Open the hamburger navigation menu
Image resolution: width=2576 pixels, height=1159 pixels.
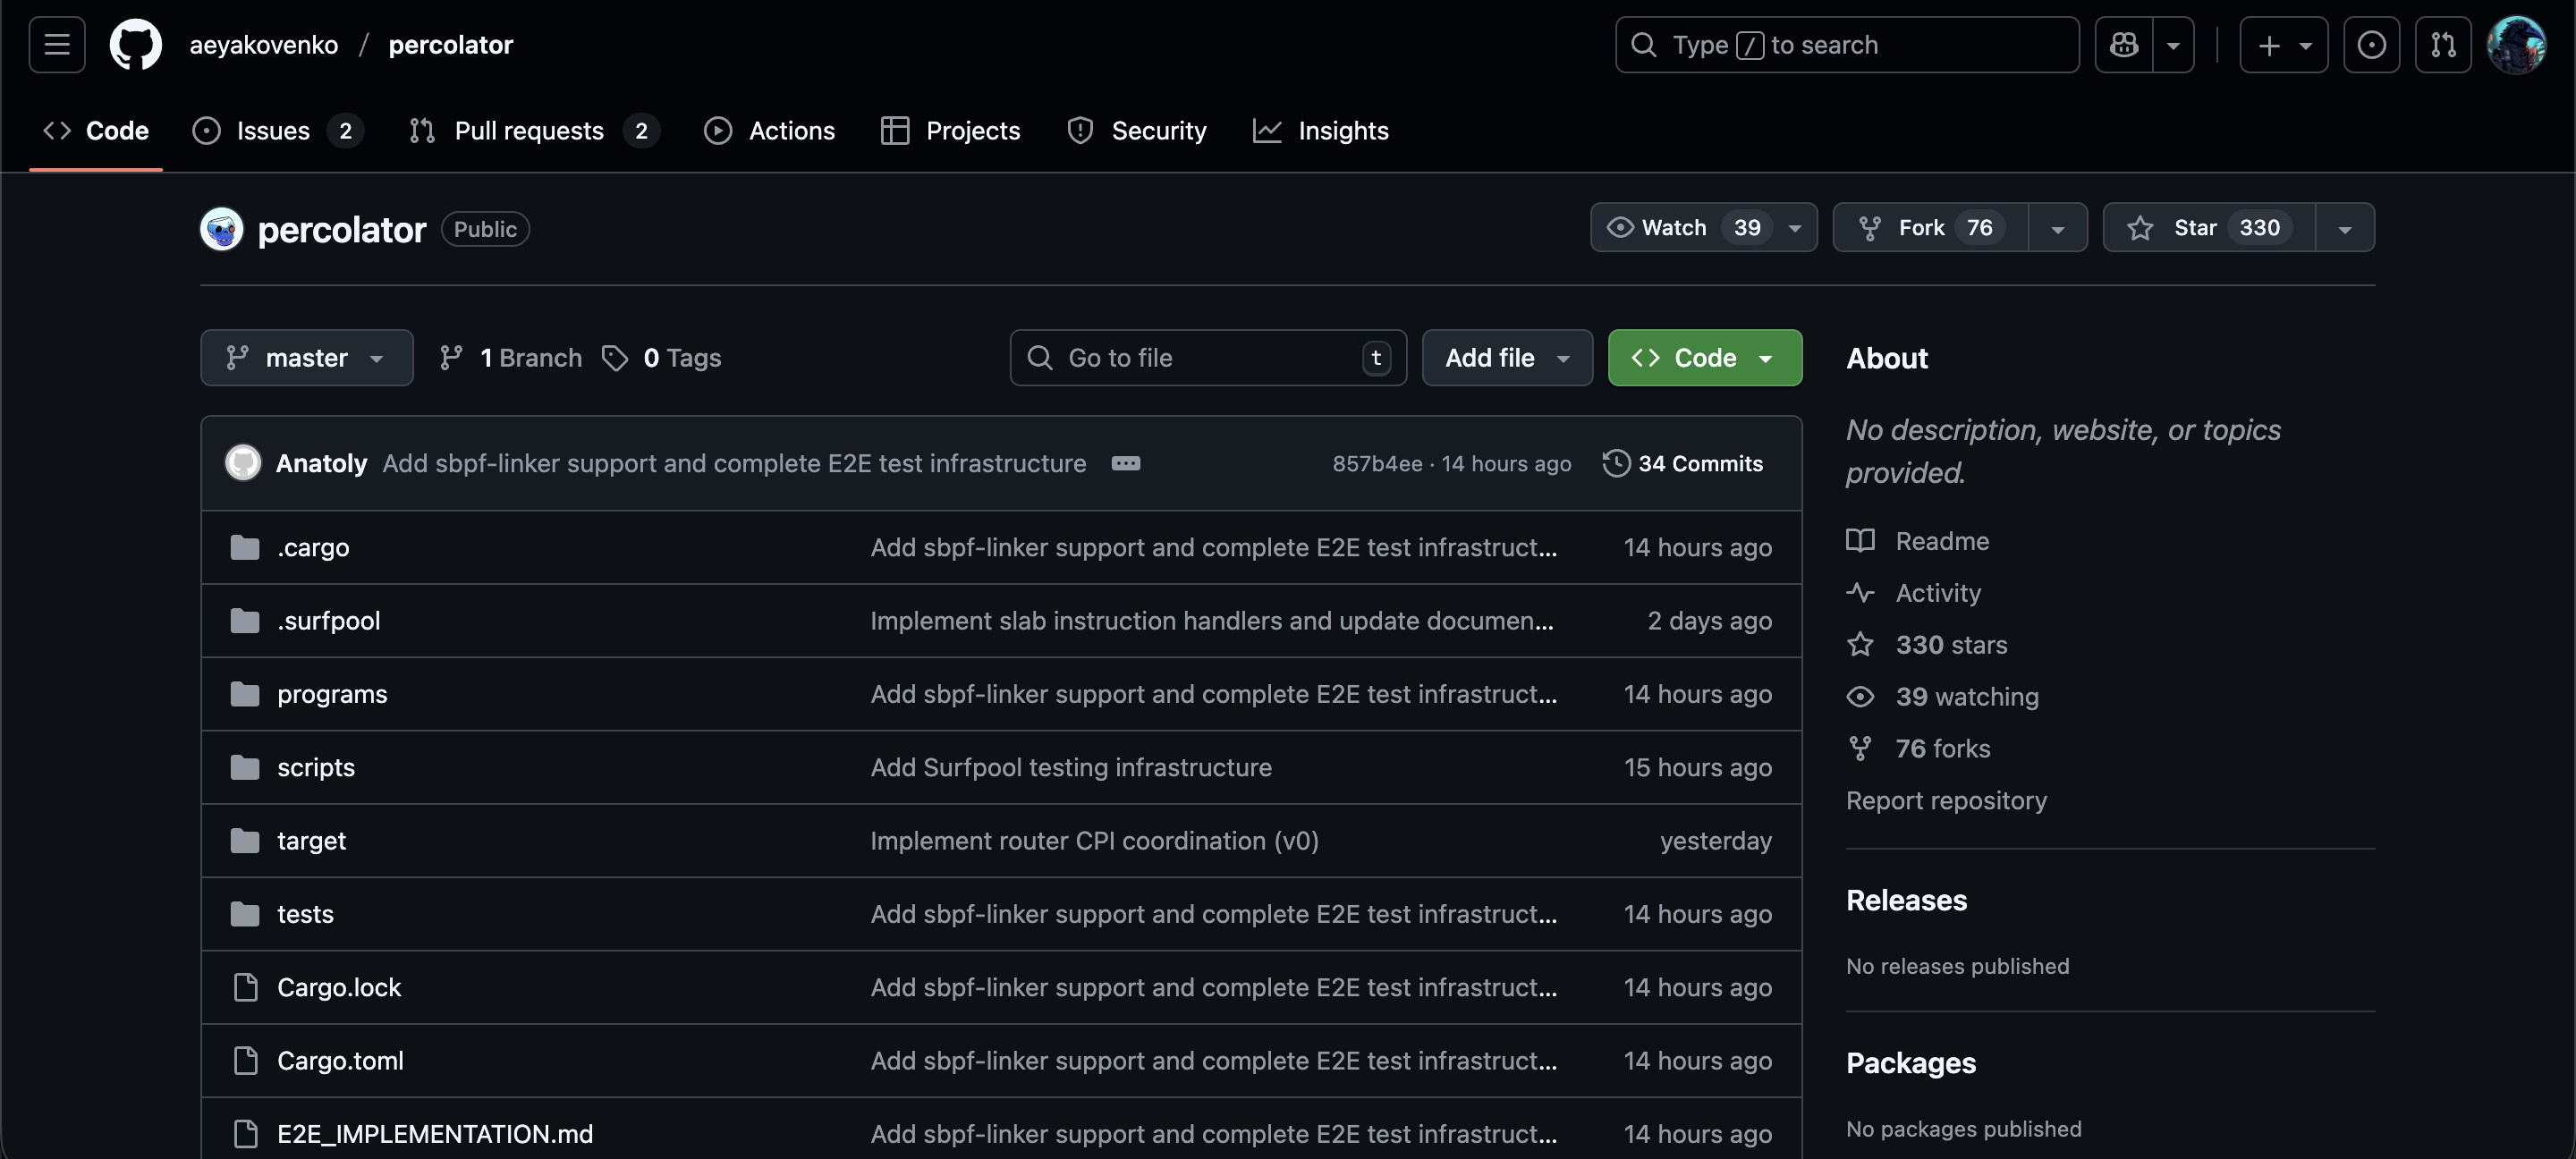pyautogui.click(x=57, y=45)
